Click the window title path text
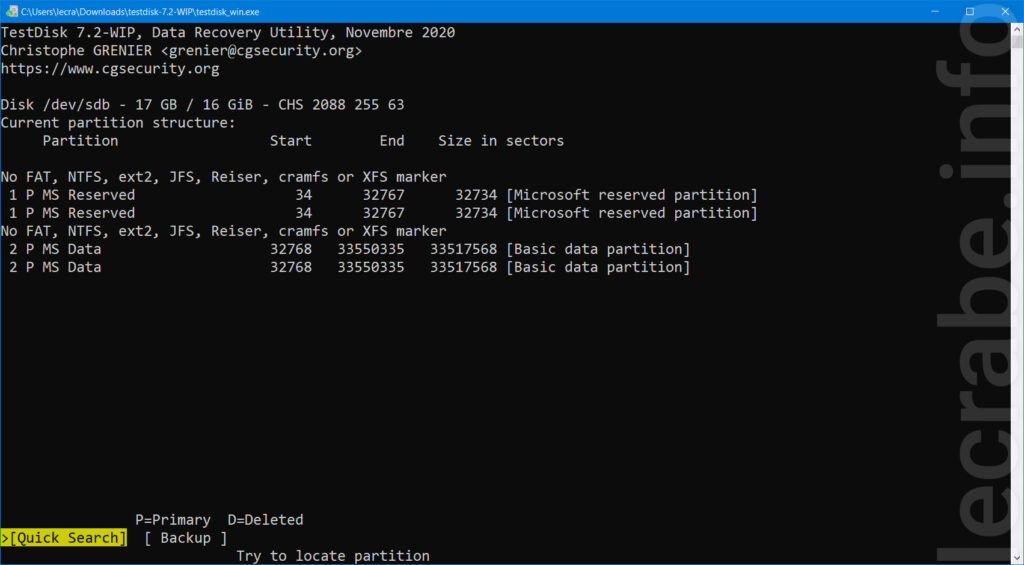 (x=140, y=12)
